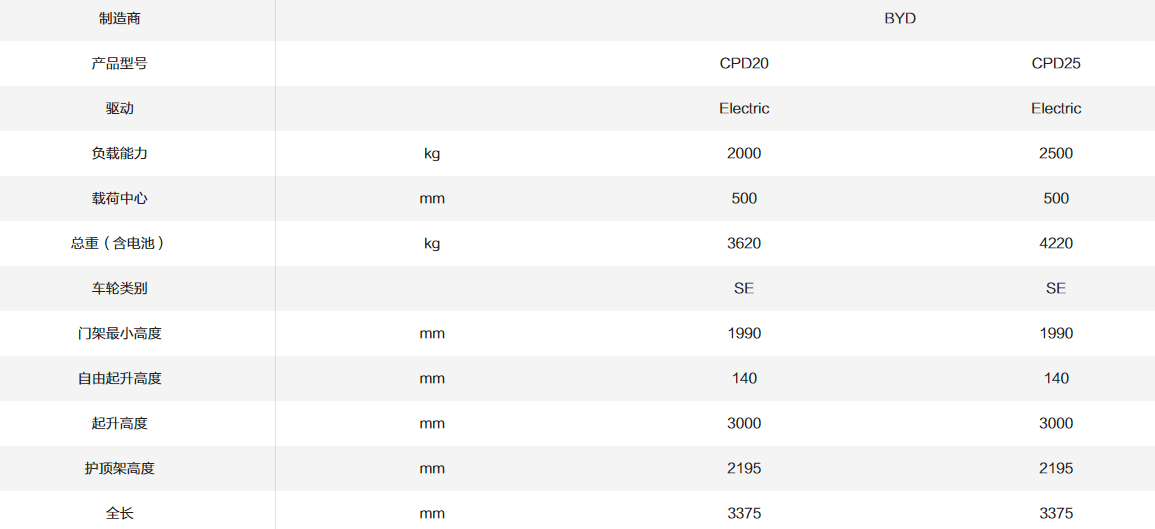
Task: Select the 3620 total weight value
Action: 744,243
